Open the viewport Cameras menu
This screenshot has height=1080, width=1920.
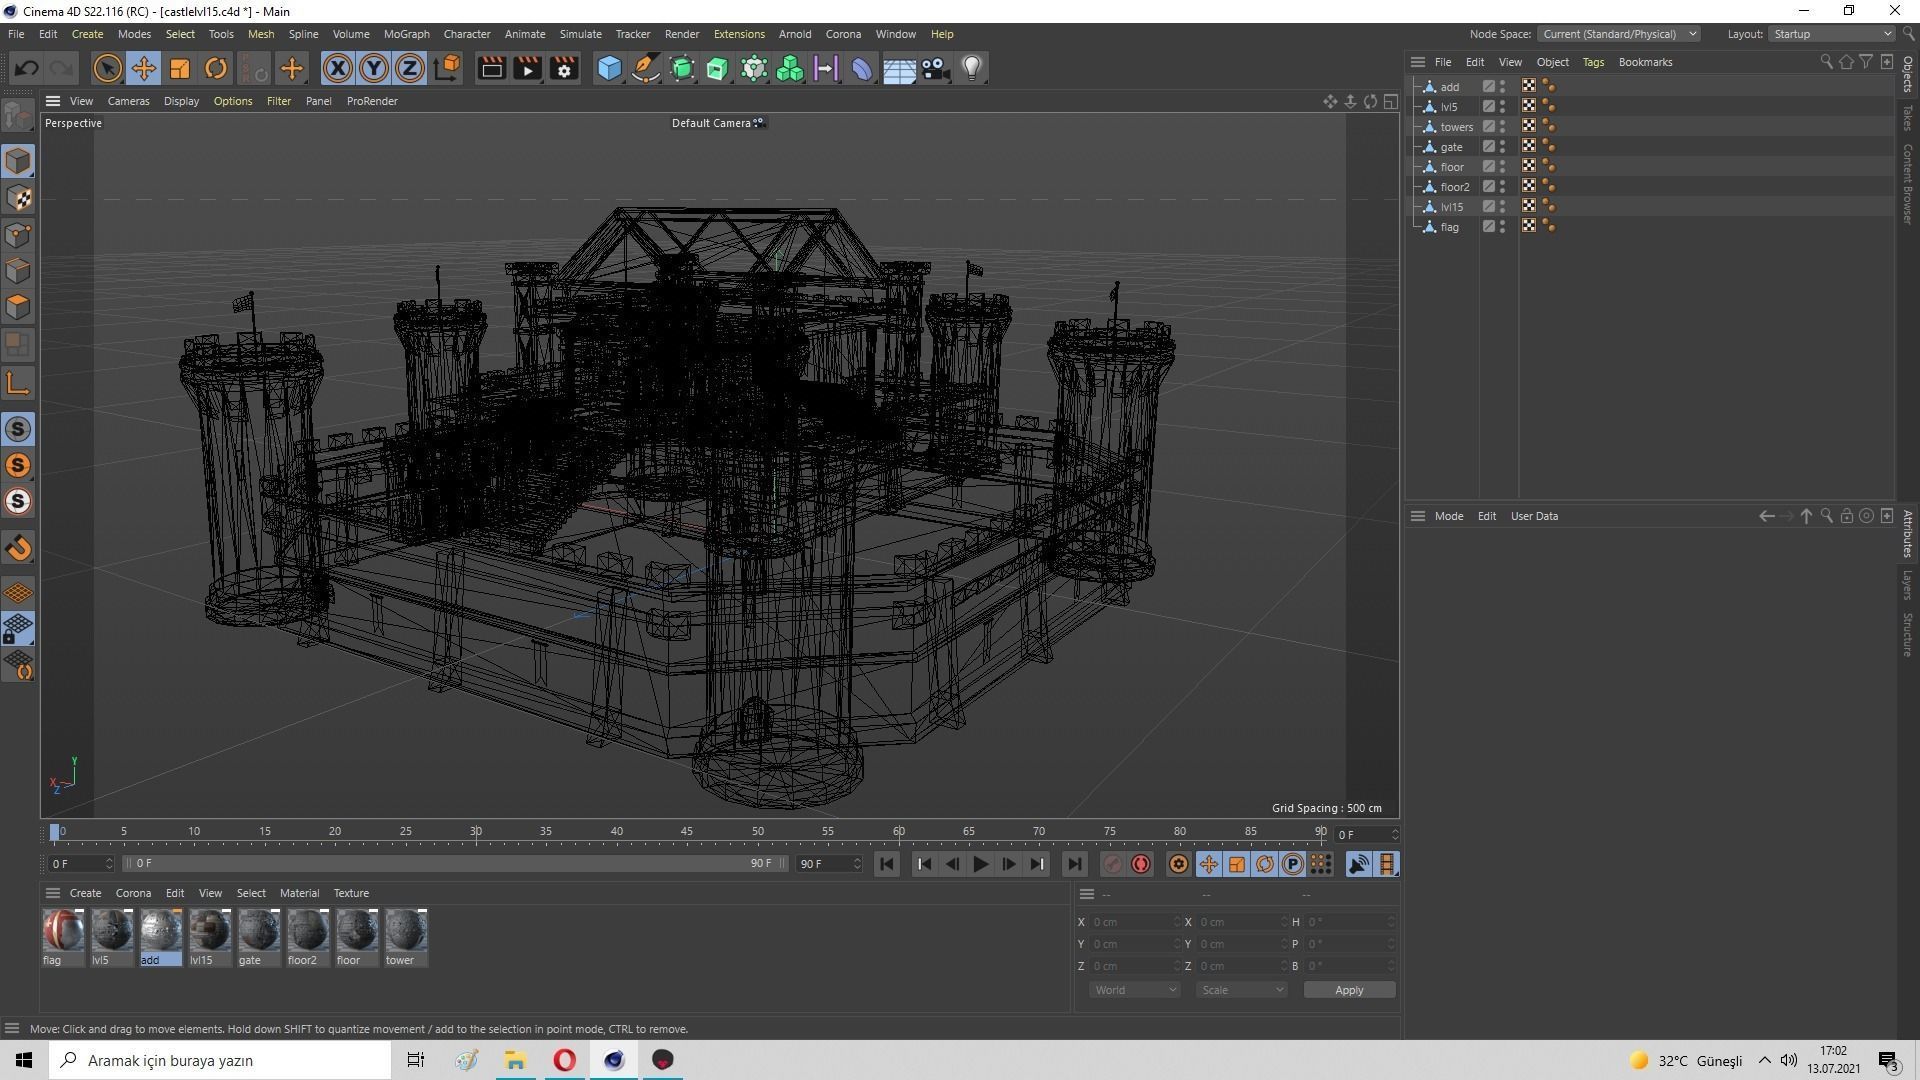pos(128,101)
